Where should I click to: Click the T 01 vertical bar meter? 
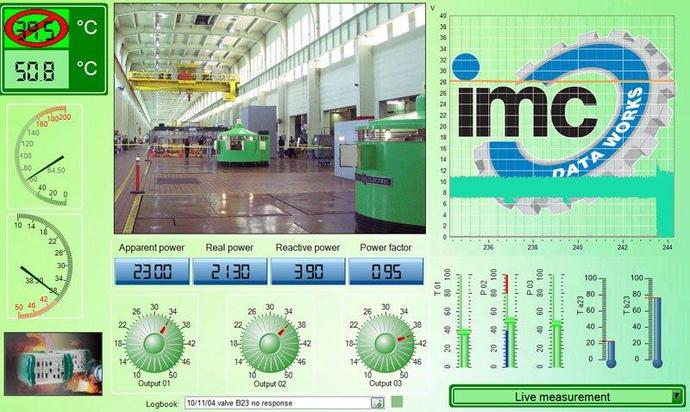coord(463,320)
